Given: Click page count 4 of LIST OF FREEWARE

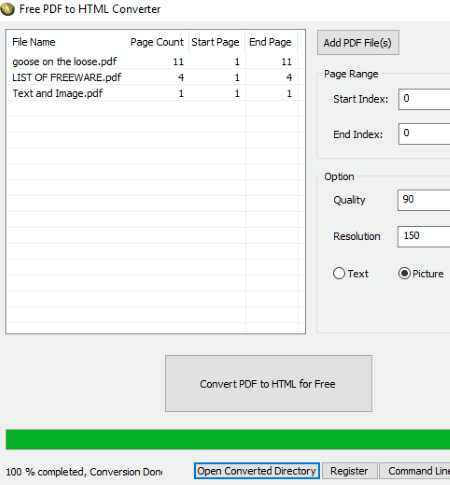Looking at the screenshot, I should pyautogui.click(x=181, y=77).
